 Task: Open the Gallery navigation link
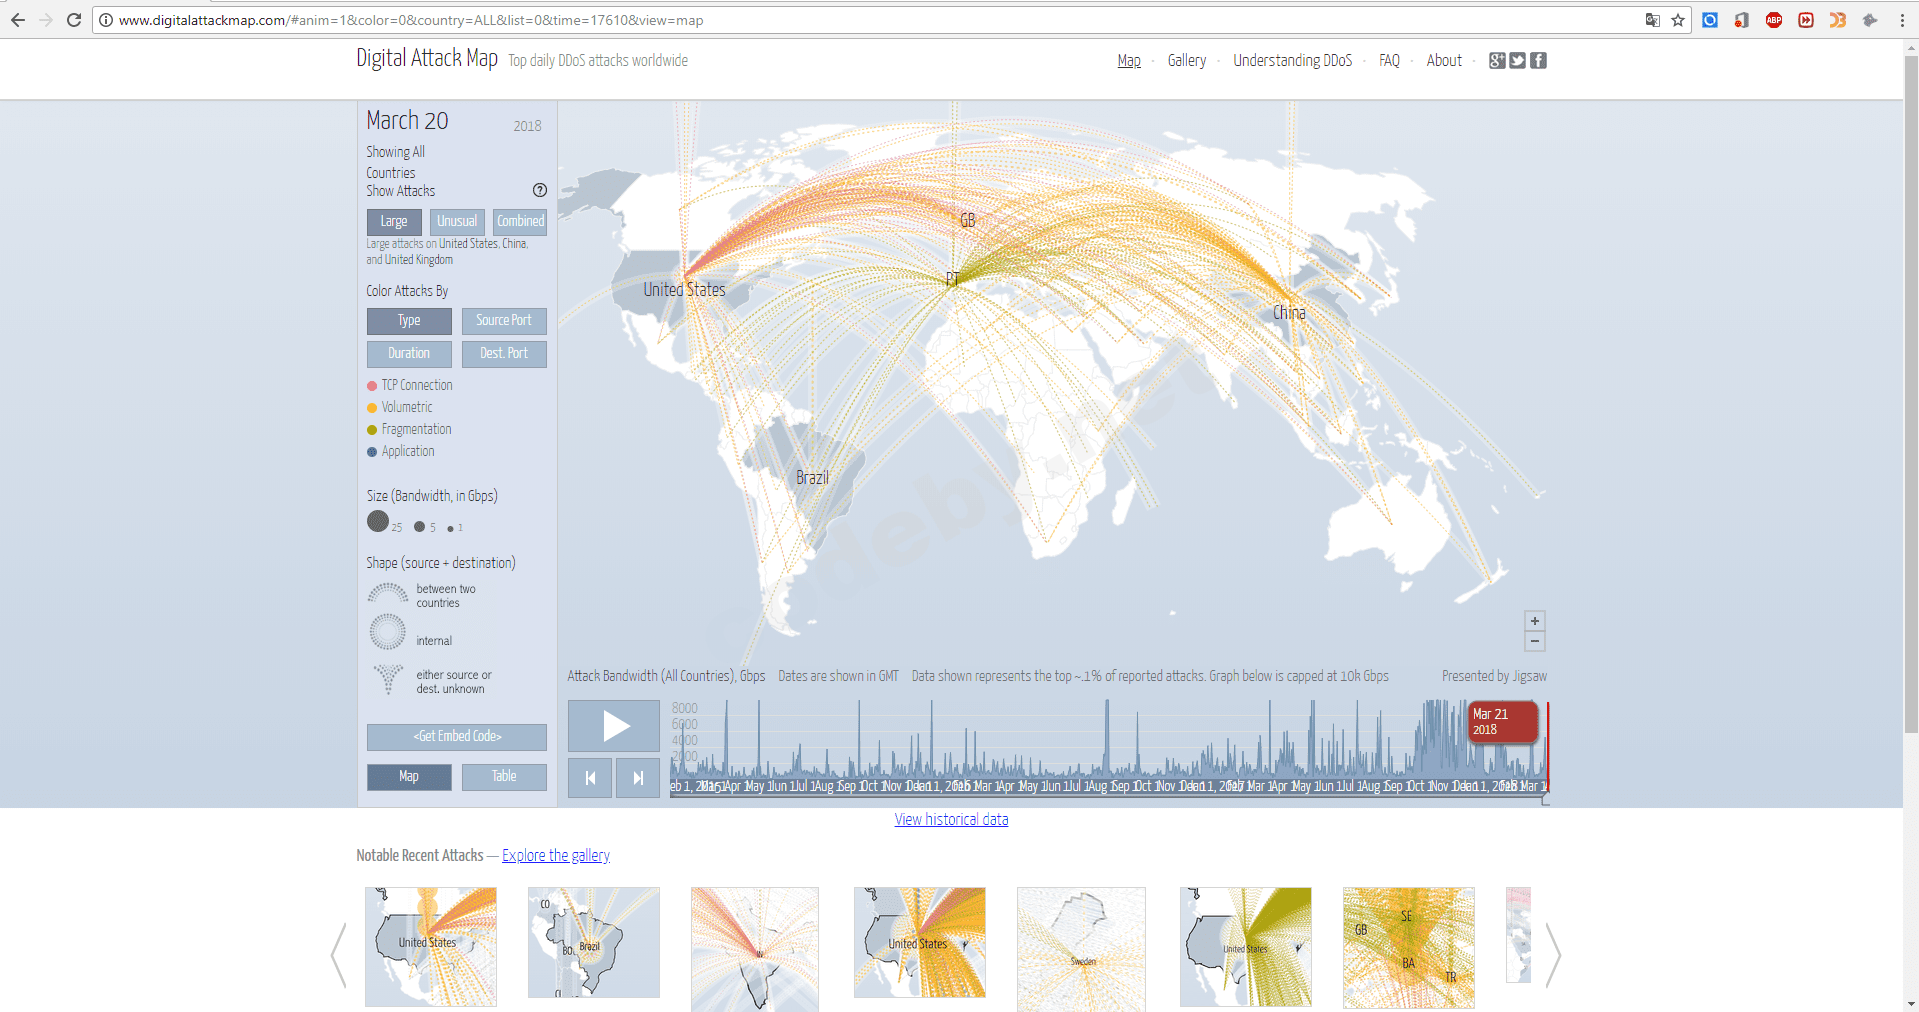[x=1187, y=61]
